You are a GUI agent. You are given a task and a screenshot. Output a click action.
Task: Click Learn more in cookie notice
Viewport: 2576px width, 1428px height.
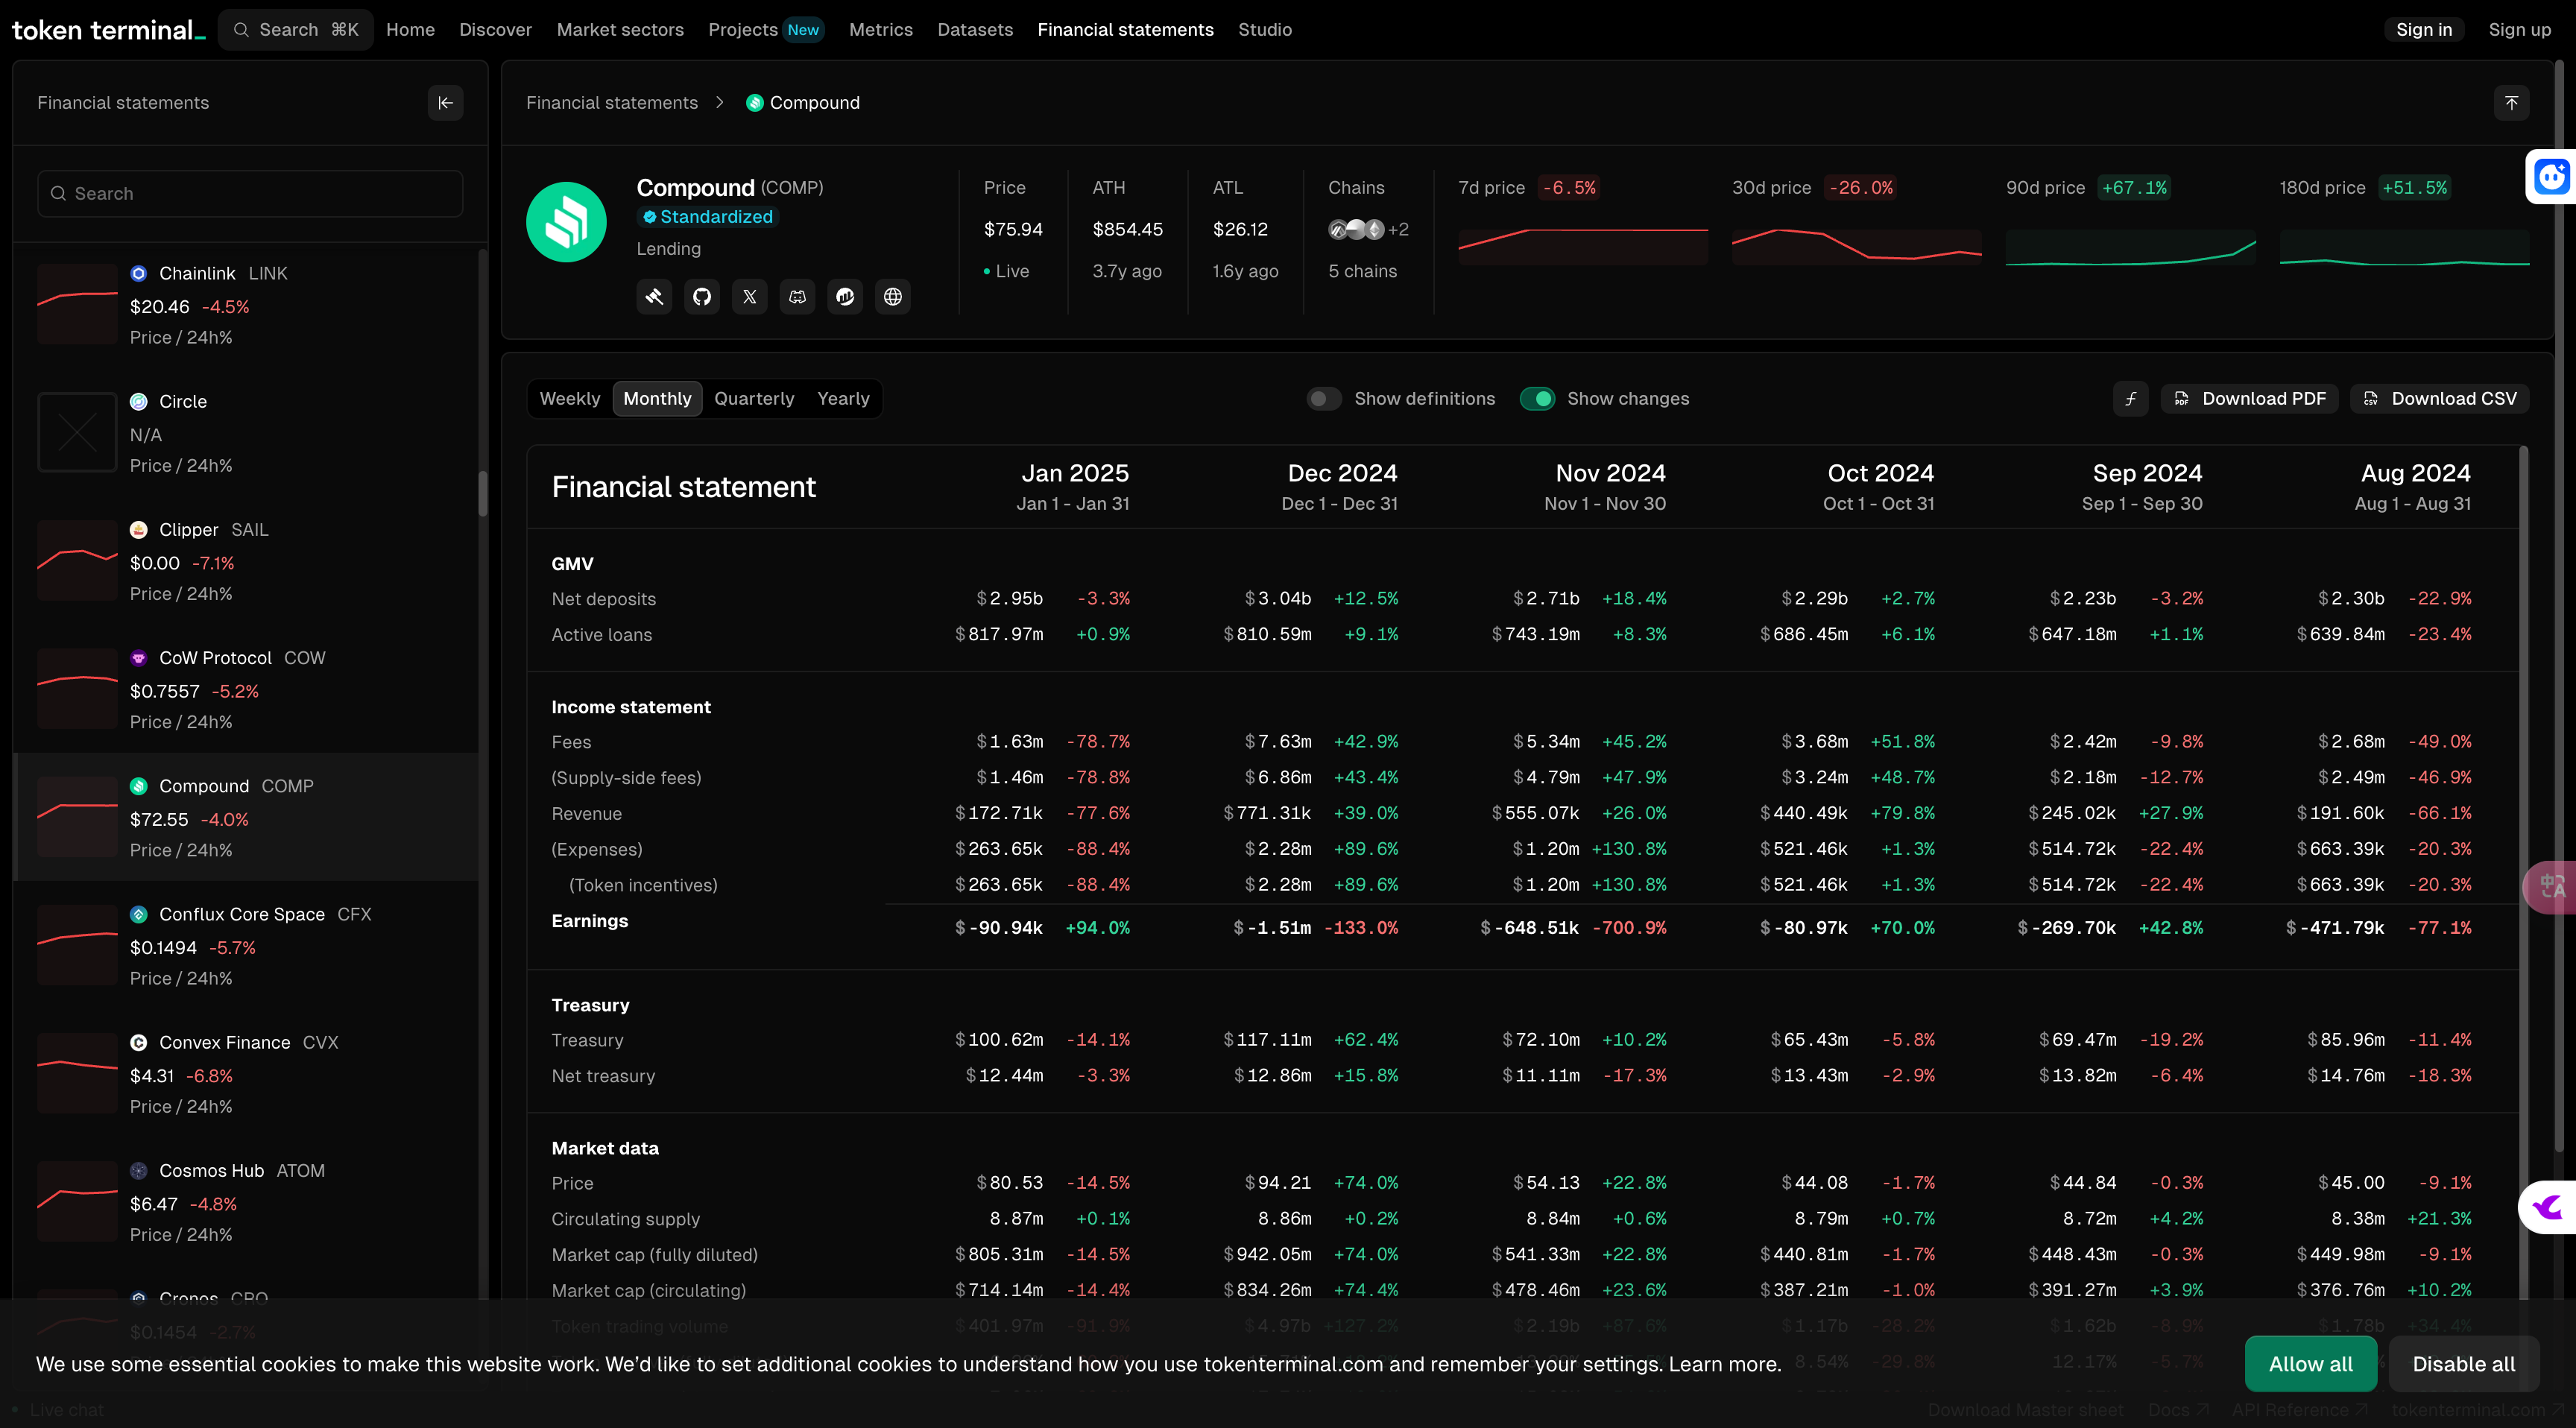point(1724,1364)
